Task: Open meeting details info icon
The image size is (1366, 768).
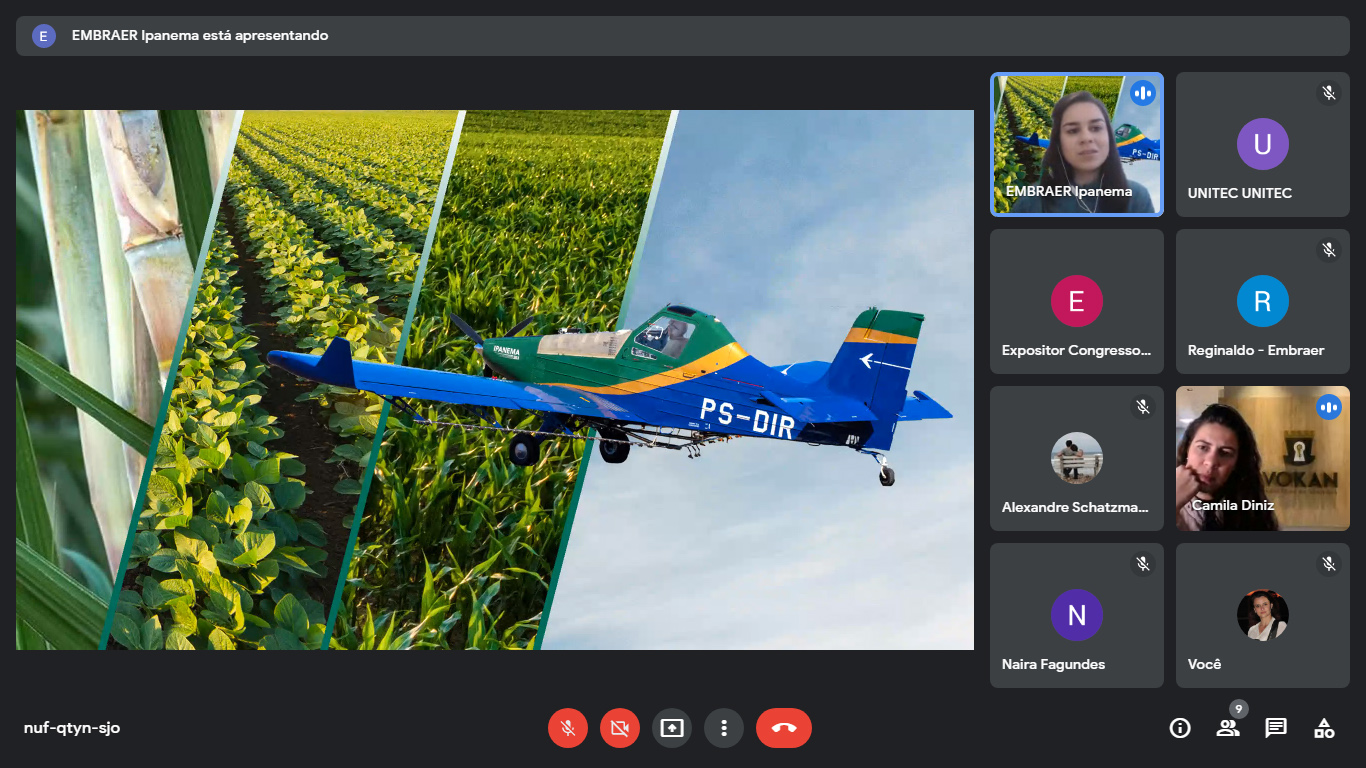Action: tap(1180, 728)
